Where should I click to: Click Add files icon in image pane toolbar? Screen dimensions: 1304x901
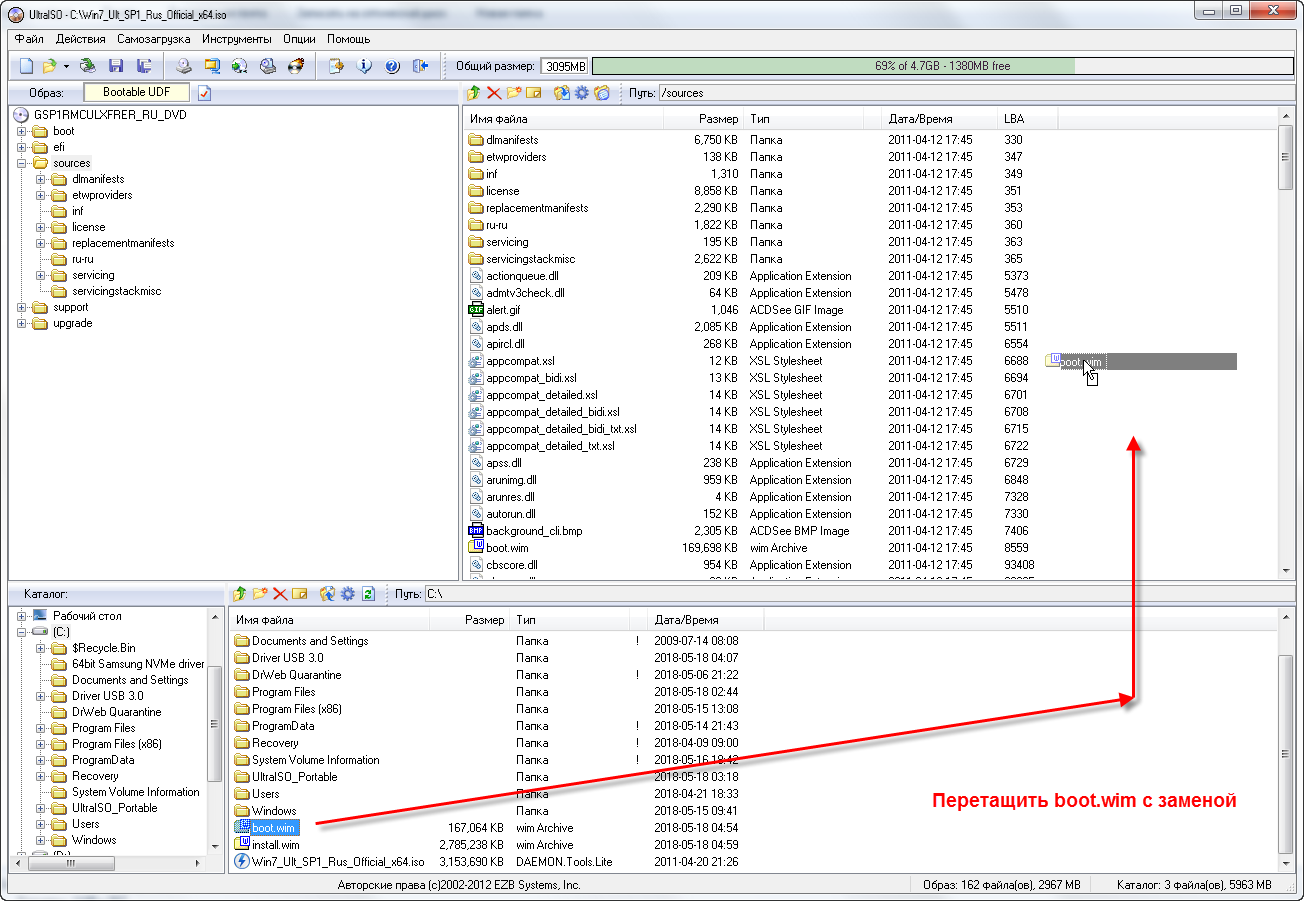click(x=562, y=93)
